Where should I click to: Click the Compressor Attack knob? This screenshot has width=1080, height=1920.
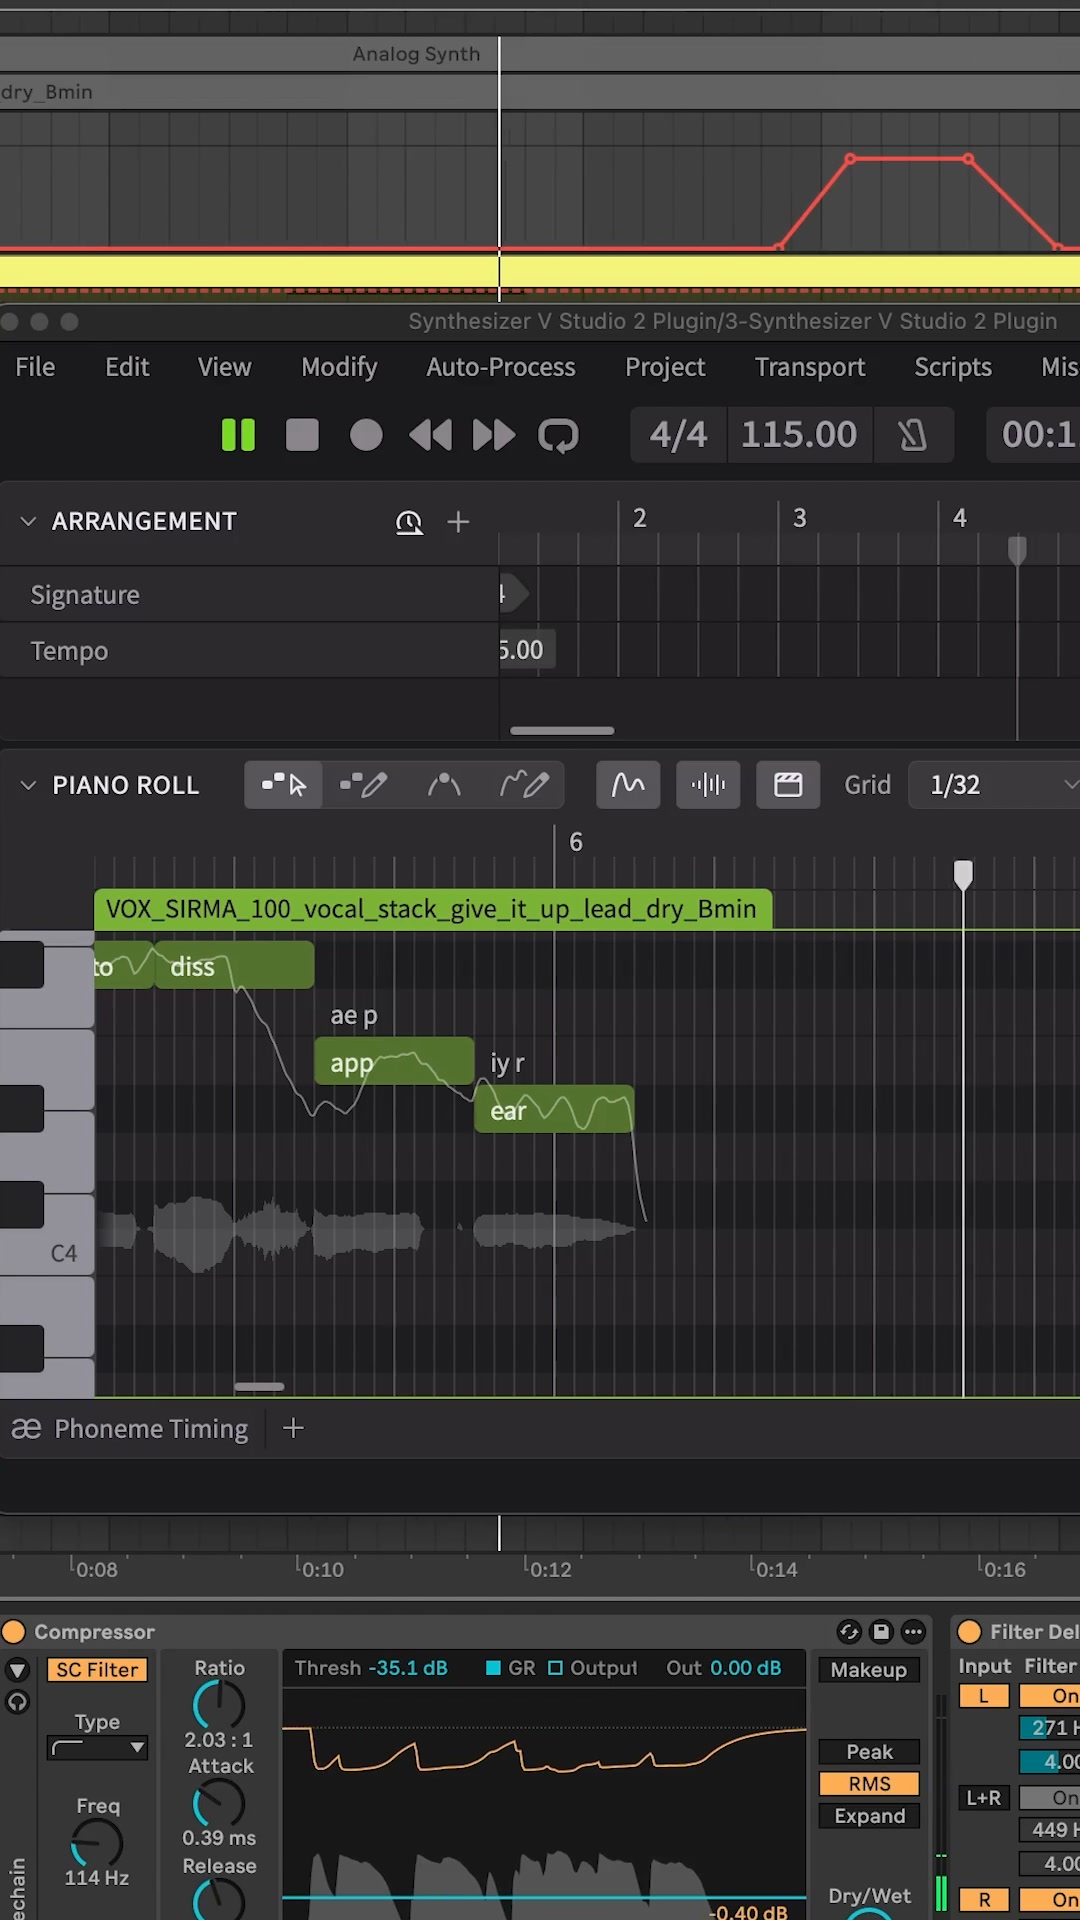pos(219,1805)
